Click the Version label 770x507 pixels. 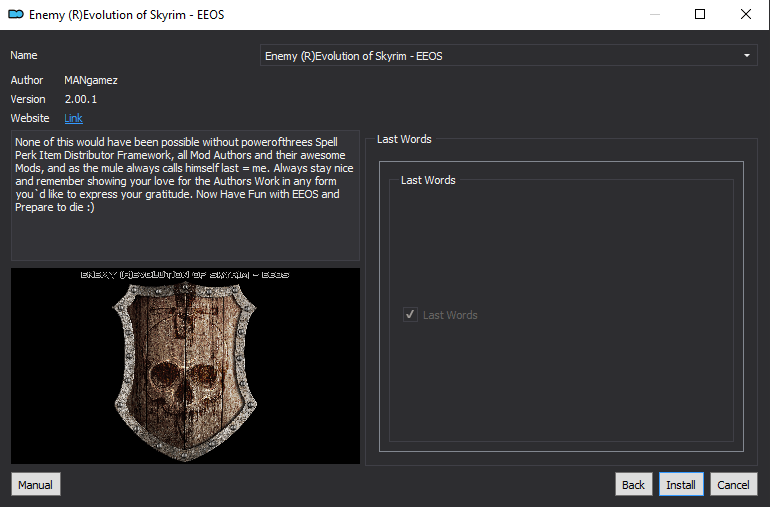(28, 99)
